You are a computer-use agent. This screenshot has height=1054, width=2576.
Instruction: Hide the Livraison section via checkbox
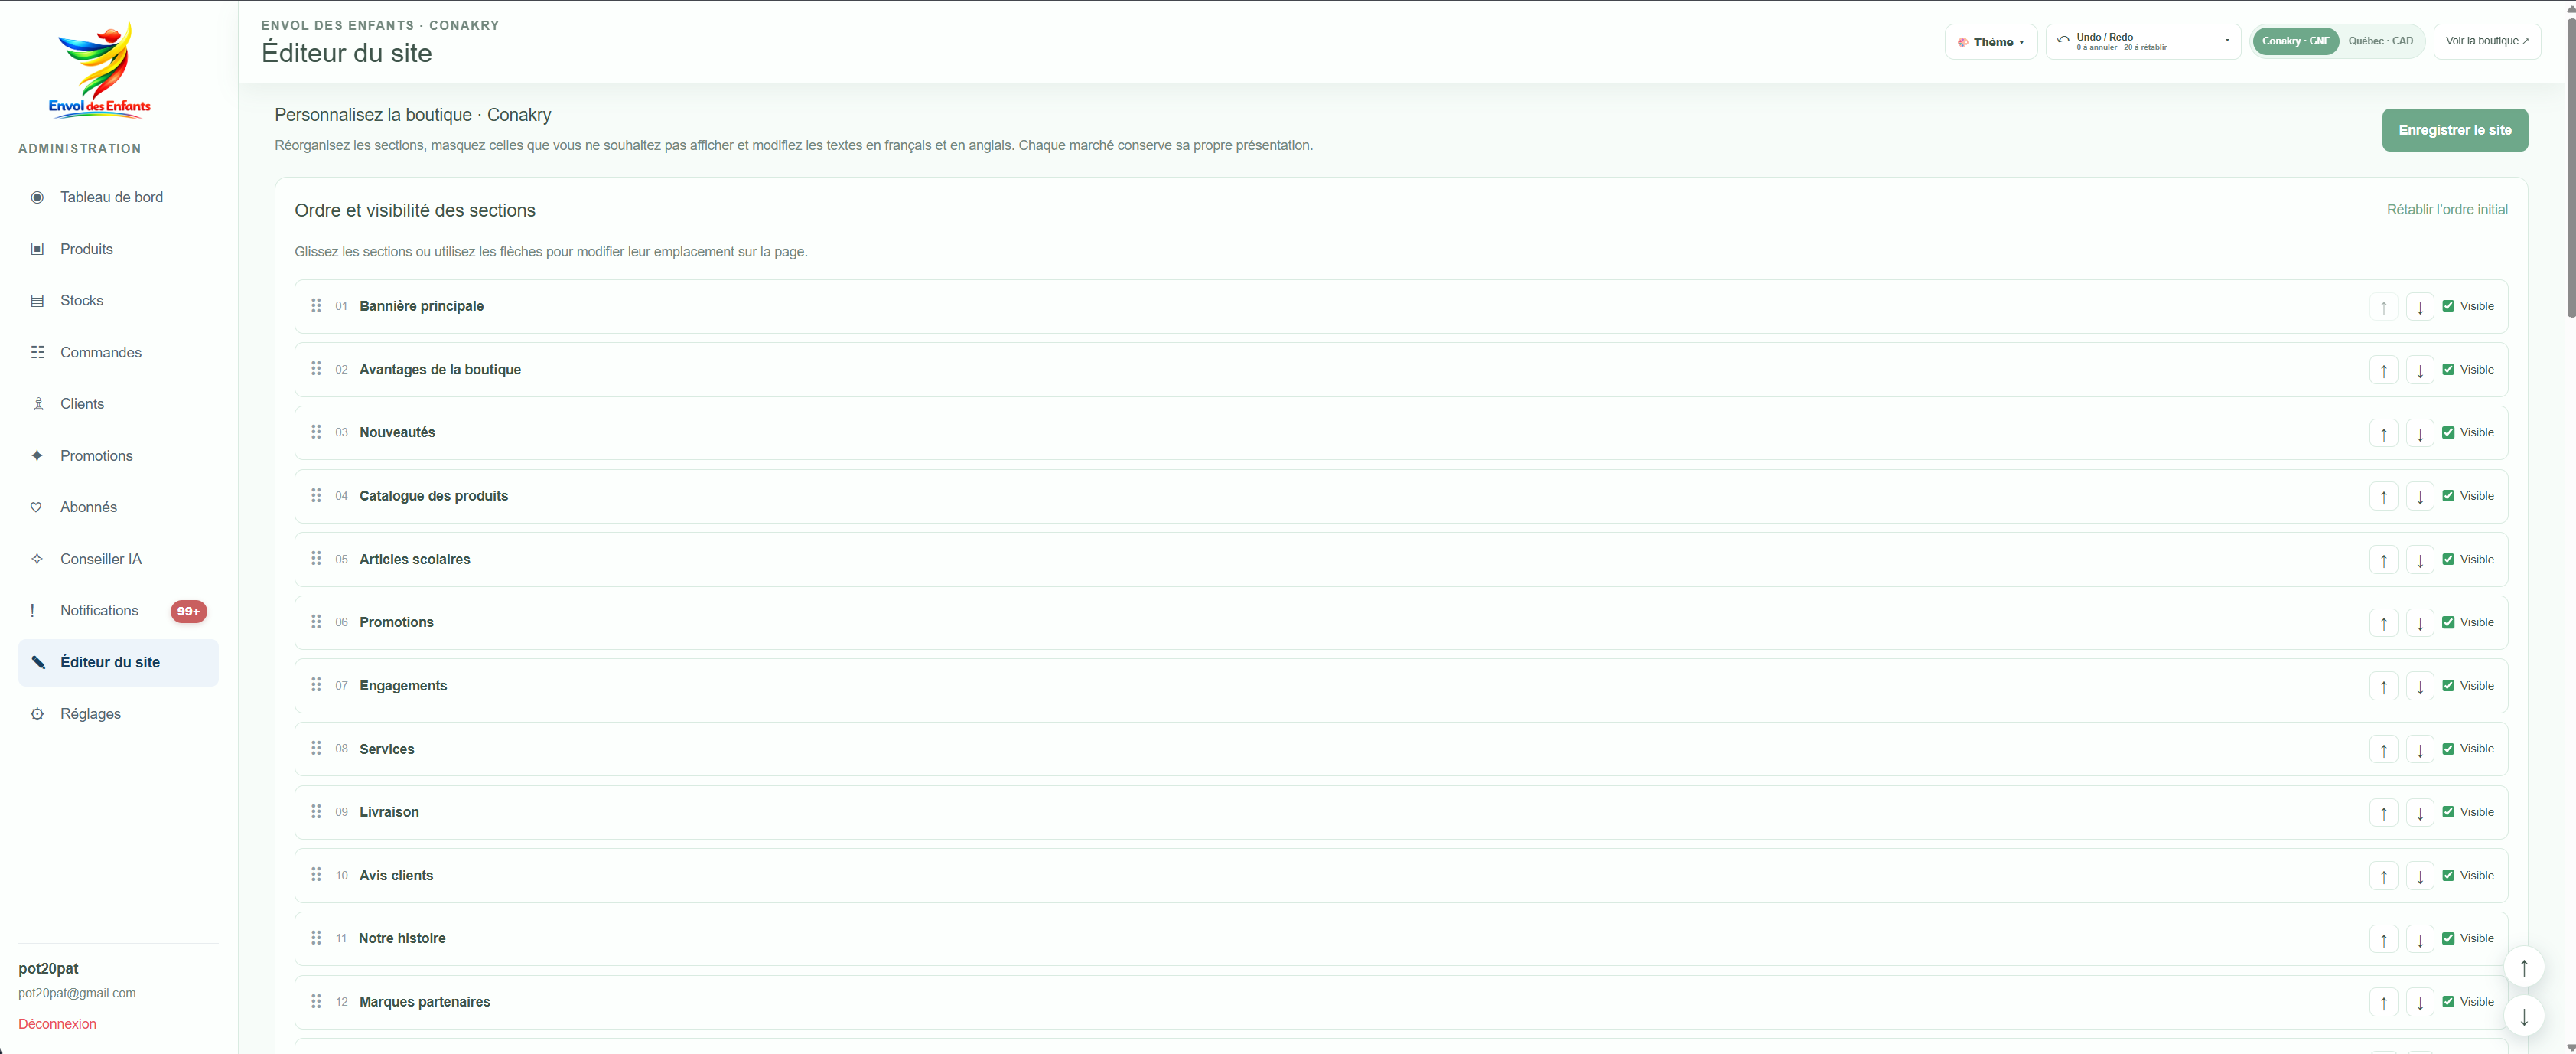(2447, 812)
